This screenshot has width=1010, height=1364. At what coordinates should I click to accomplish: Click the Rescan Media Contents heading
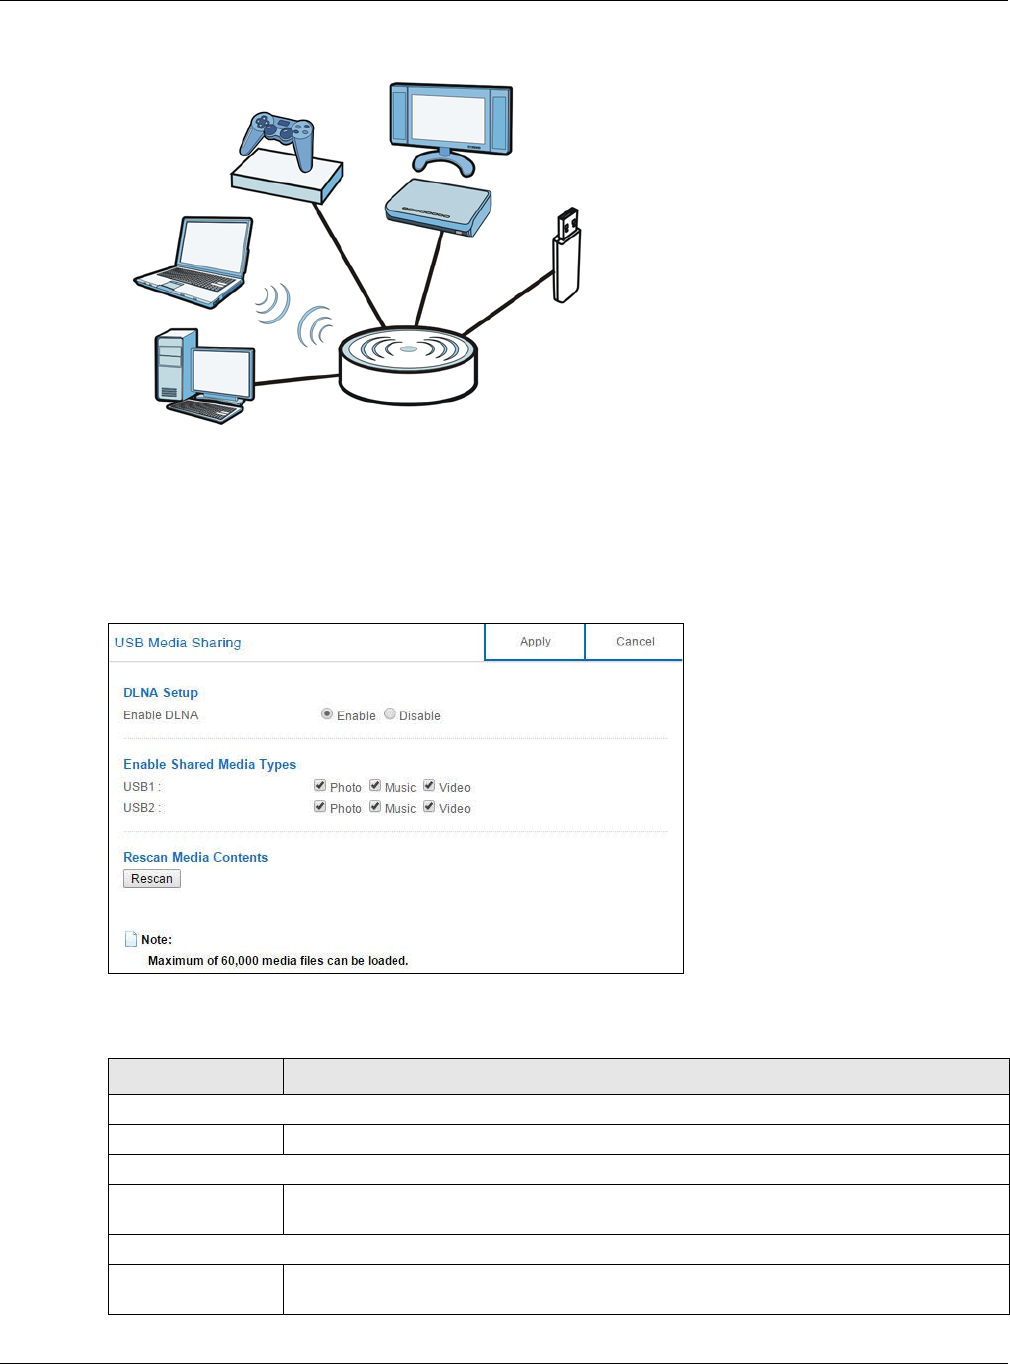pyautogui.click(x=195, y=858)
